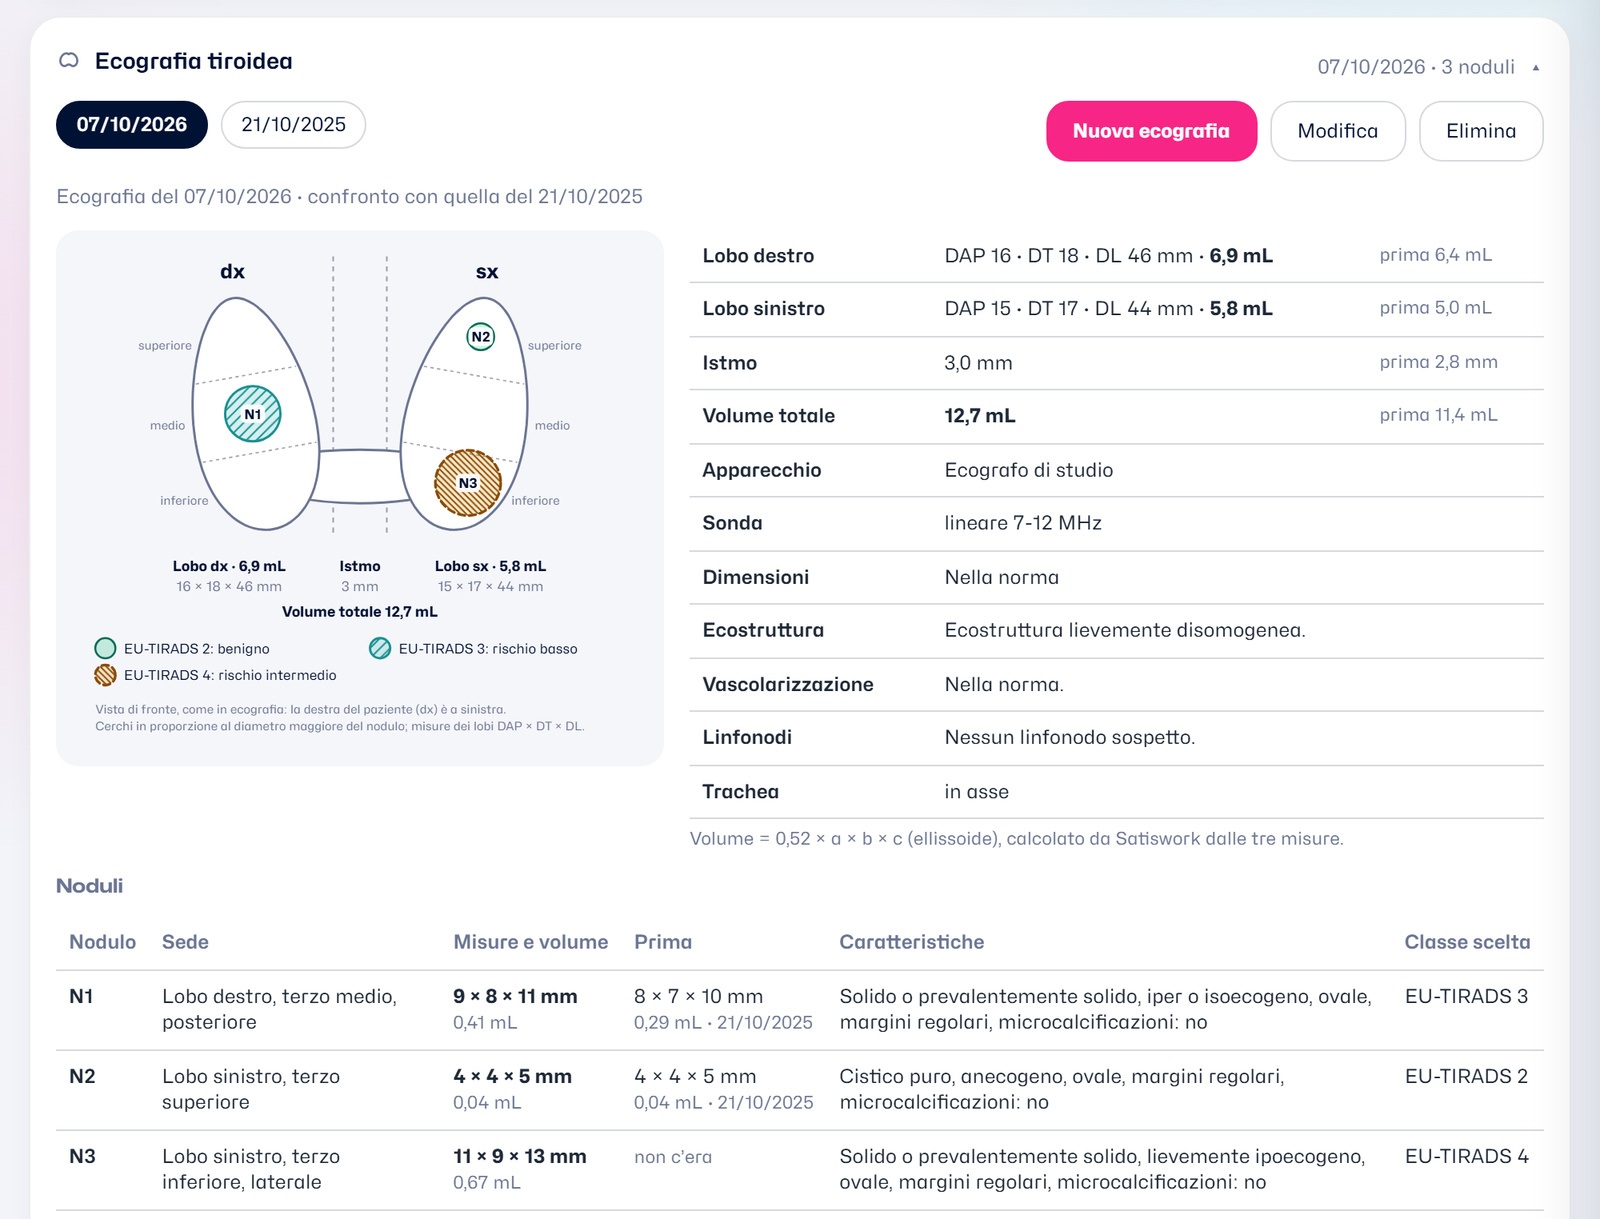Click the N2 cell in the nodules table
The image size is (1600, 1219).
[82, 1076]
